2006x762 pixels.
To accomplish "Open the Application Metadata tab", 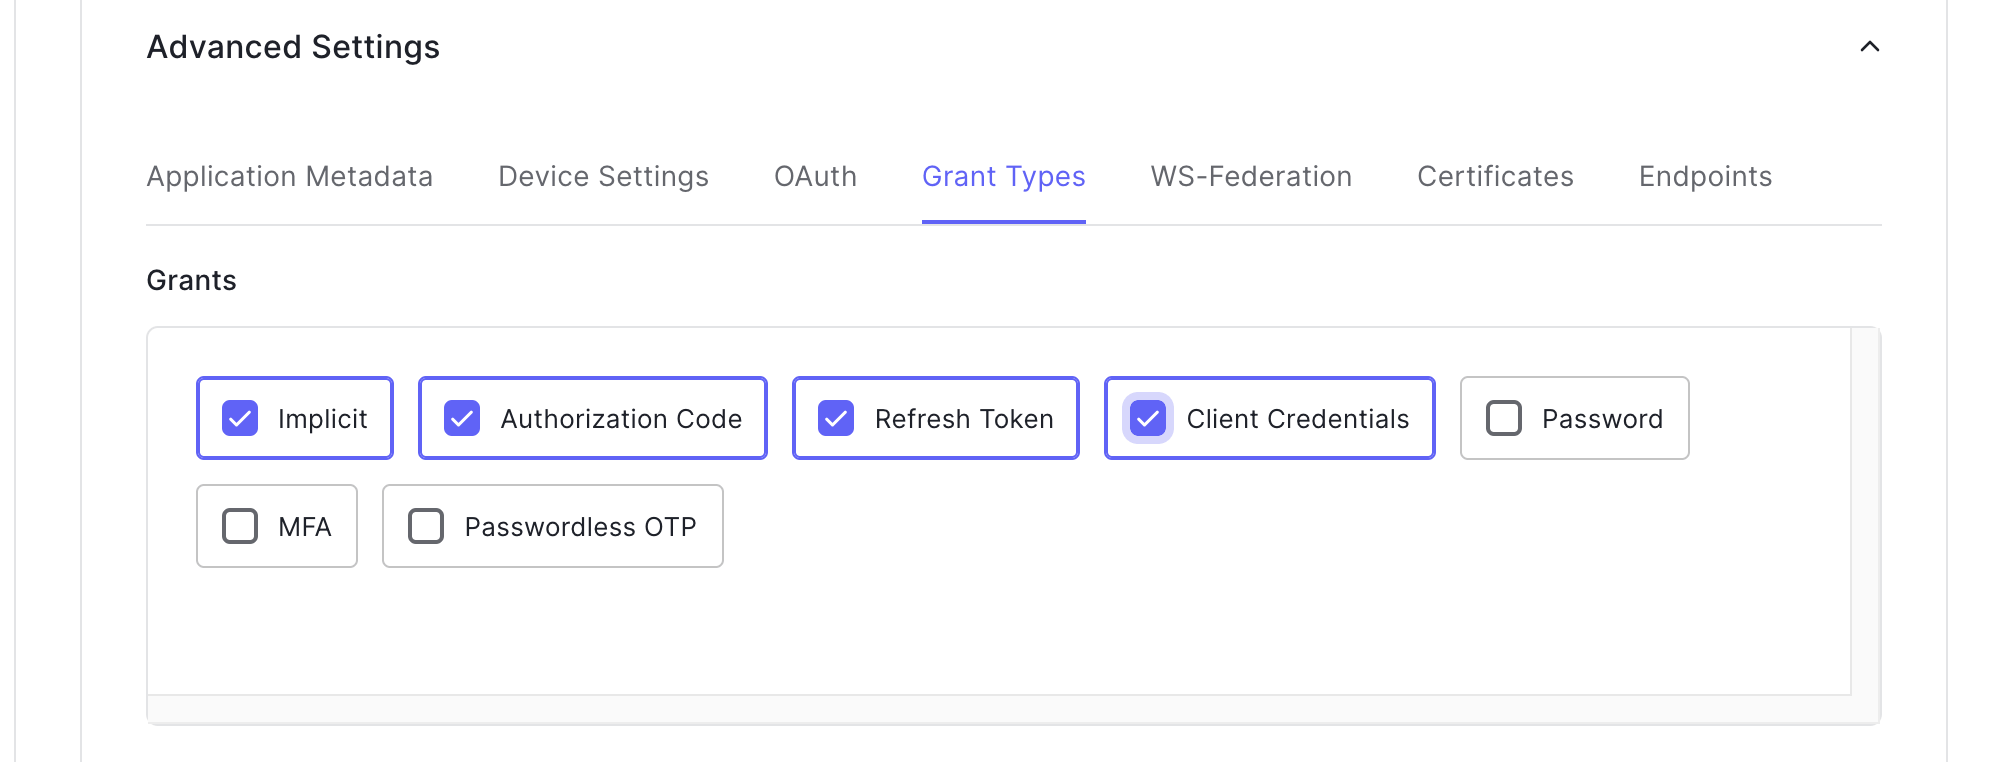I will coord(289,176).
